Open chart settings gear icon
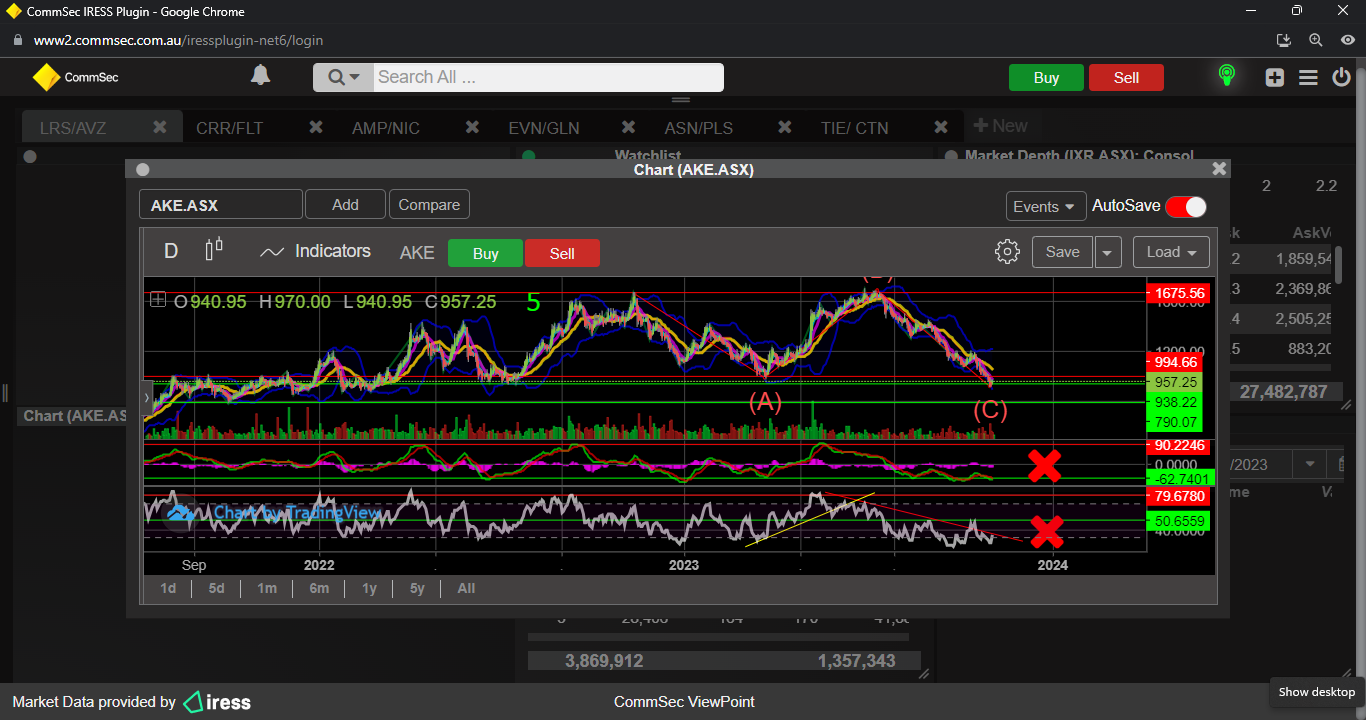The image size is (1366, 720). [1007, 251]
